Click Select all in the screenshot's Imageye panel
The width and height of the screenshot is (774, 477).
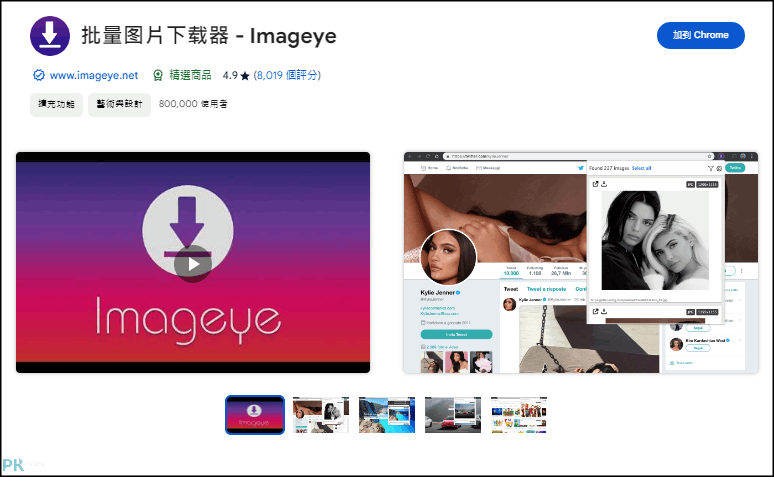point(641,168)
